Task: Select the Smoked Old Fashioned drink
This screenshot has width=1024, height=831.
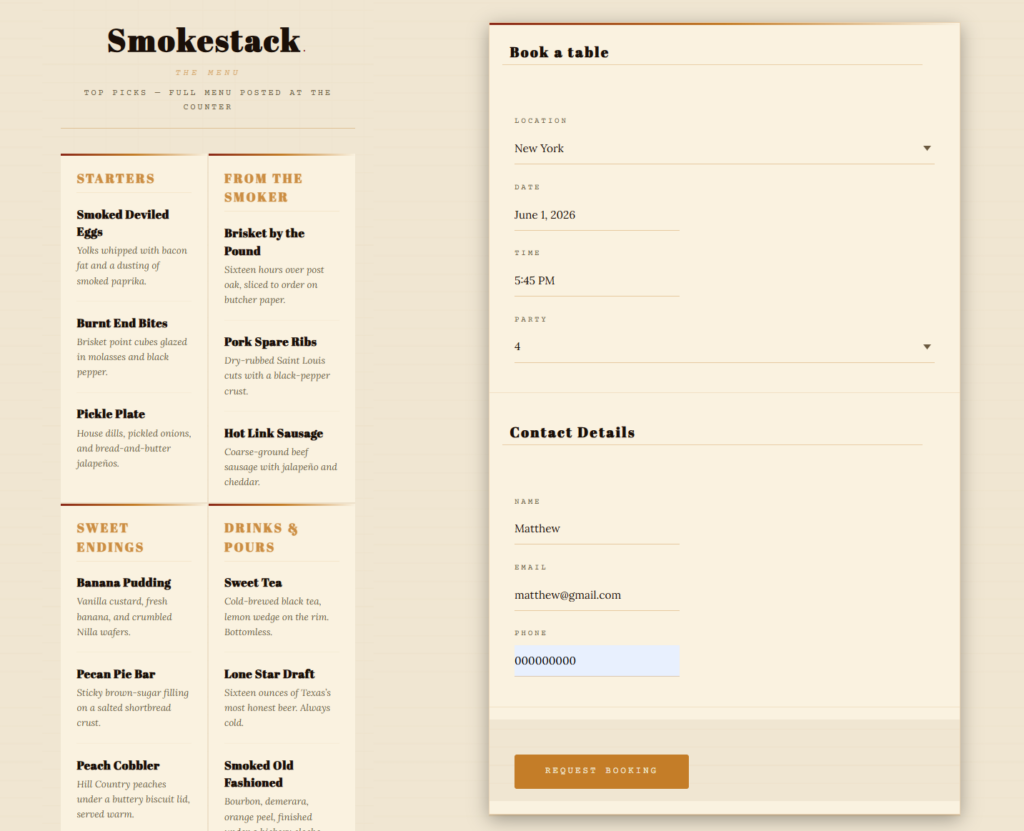Action: pyautogui.click(x=259, y=774)
